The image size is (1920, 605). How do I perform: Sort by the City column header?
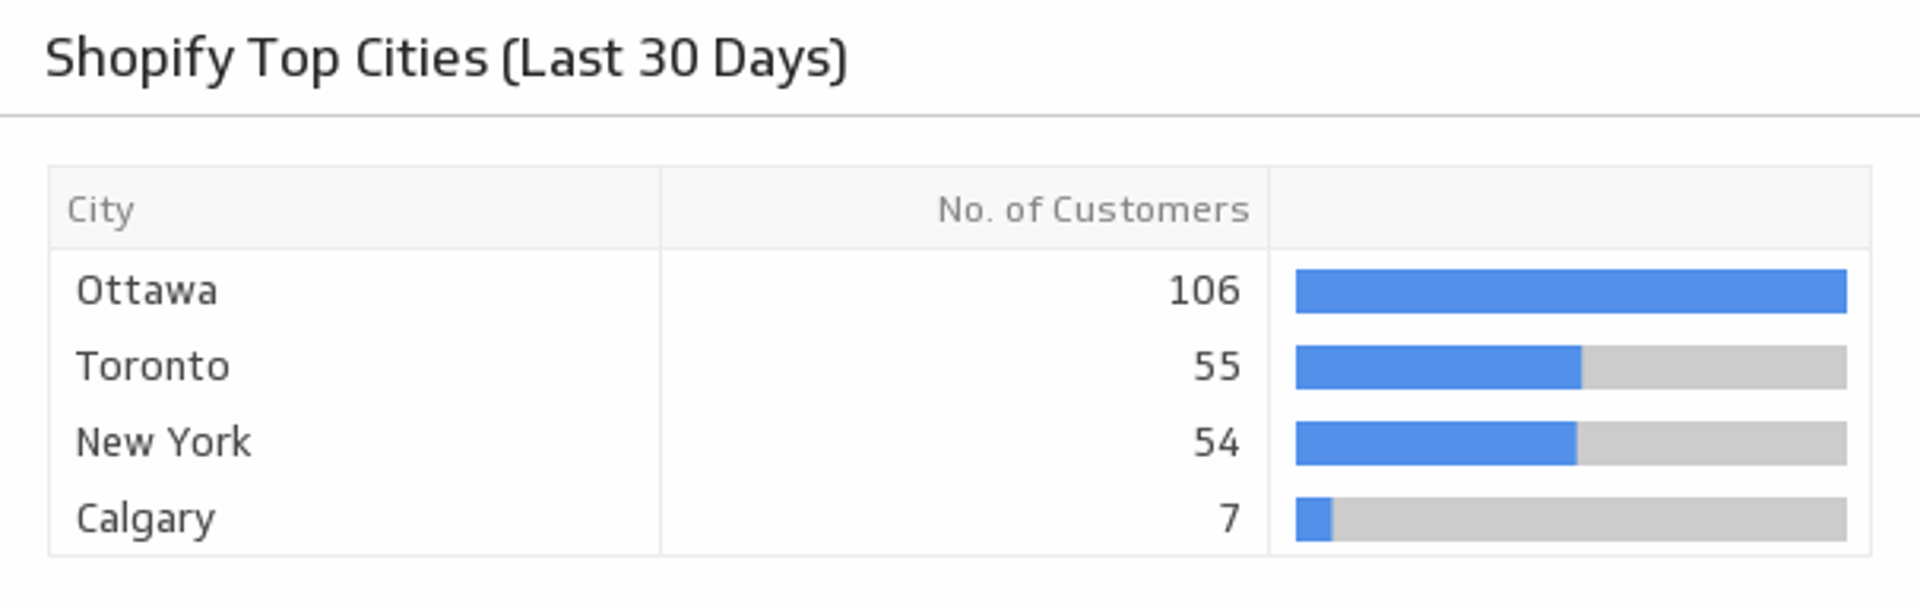[x=100, y=210]
